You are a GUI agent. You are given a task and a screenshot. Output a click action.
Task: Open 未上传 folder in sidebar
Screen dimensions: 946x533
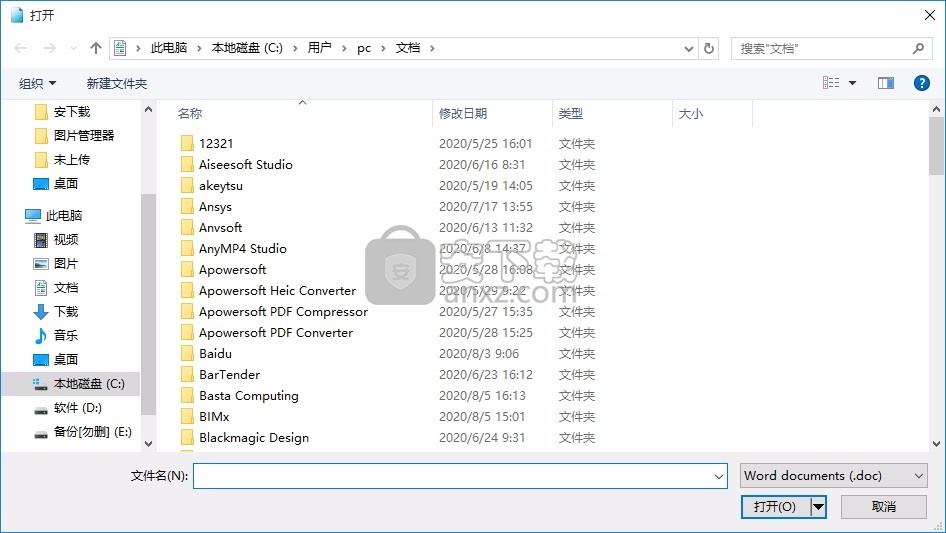point(71,160)
